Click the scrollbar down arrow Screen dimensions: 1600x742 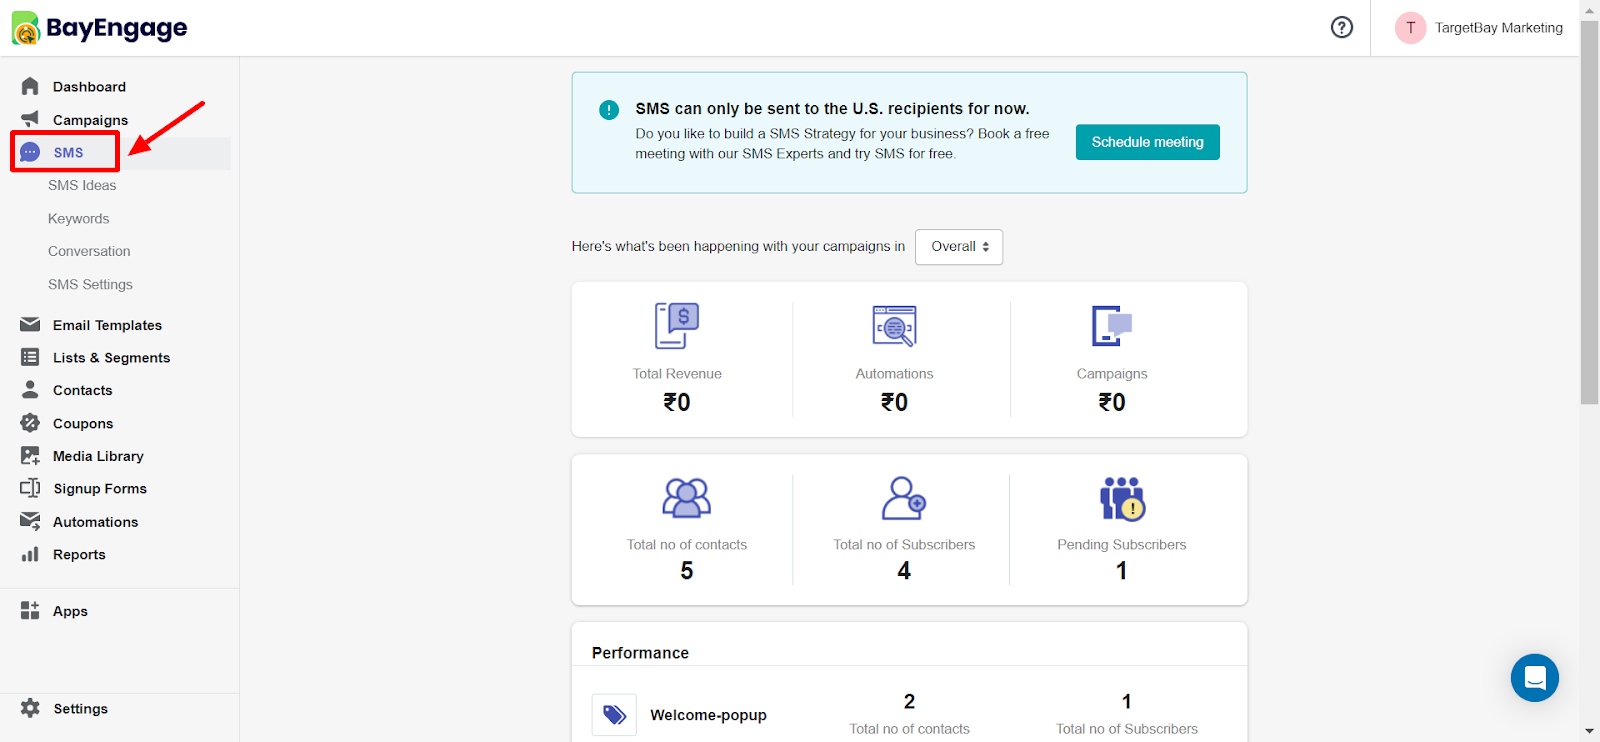(x=1589, y=732)
